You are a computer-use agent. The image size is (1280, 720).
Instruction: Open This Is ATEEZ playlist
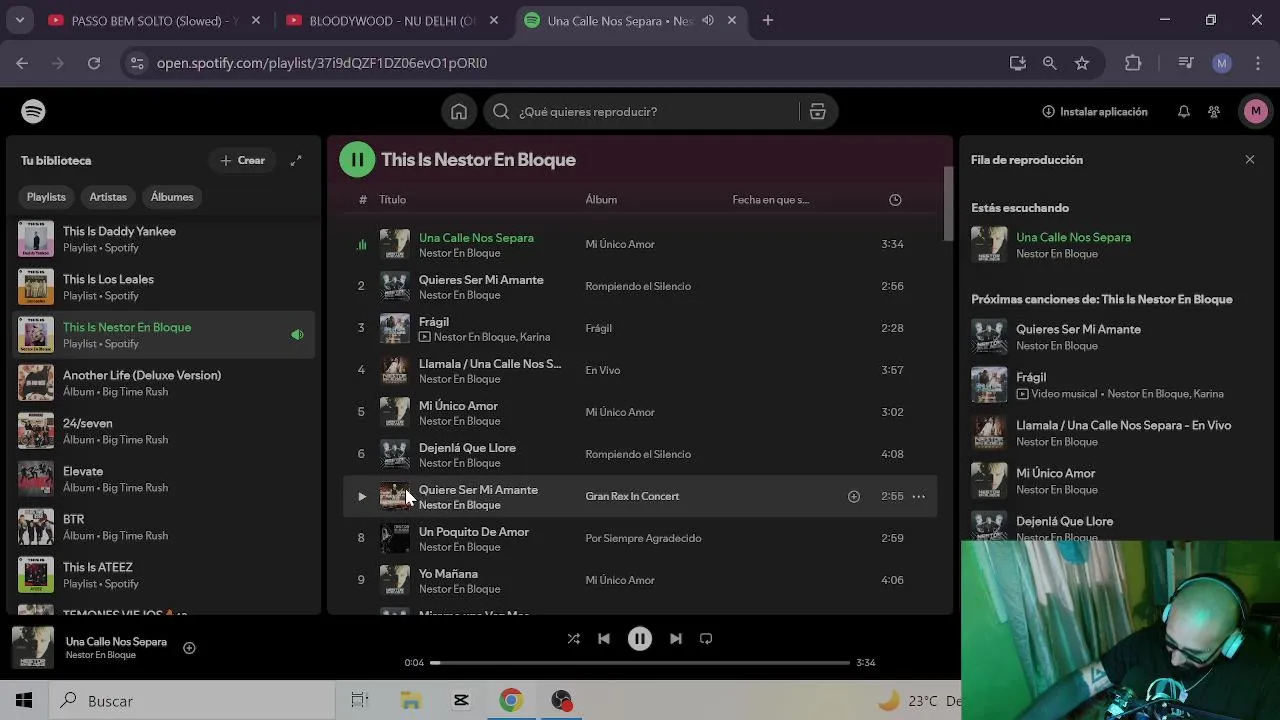pos(161,575)
